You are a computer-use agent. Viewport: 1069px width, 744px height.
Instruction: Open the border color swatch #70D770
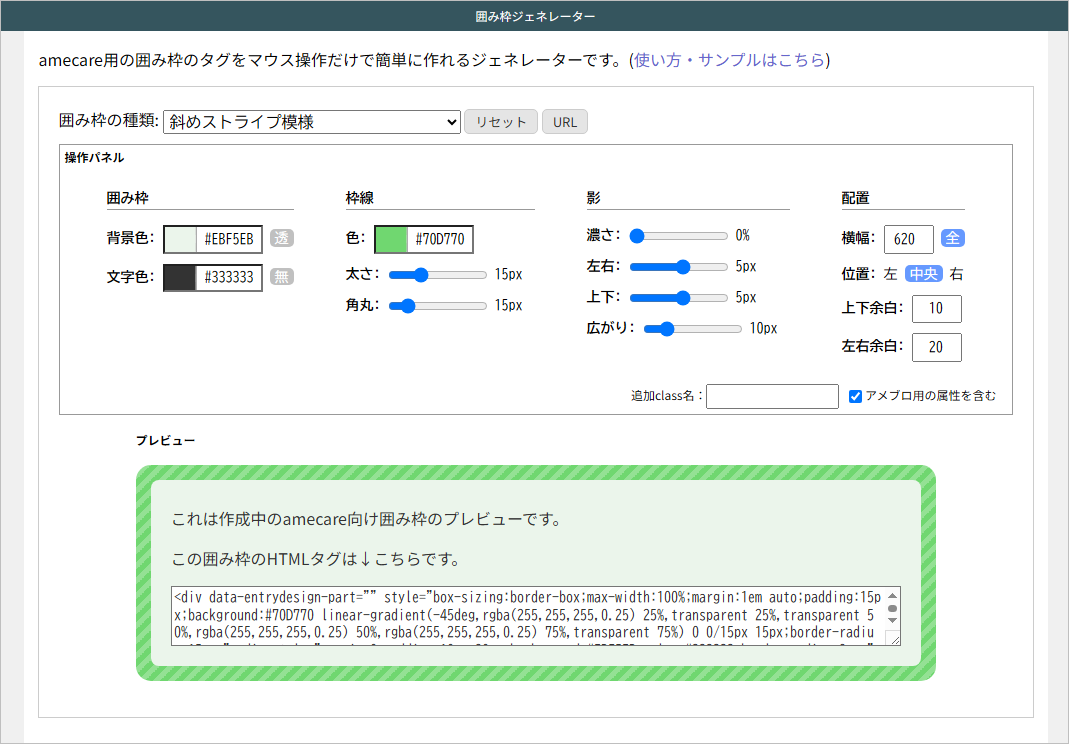[392, 240]
